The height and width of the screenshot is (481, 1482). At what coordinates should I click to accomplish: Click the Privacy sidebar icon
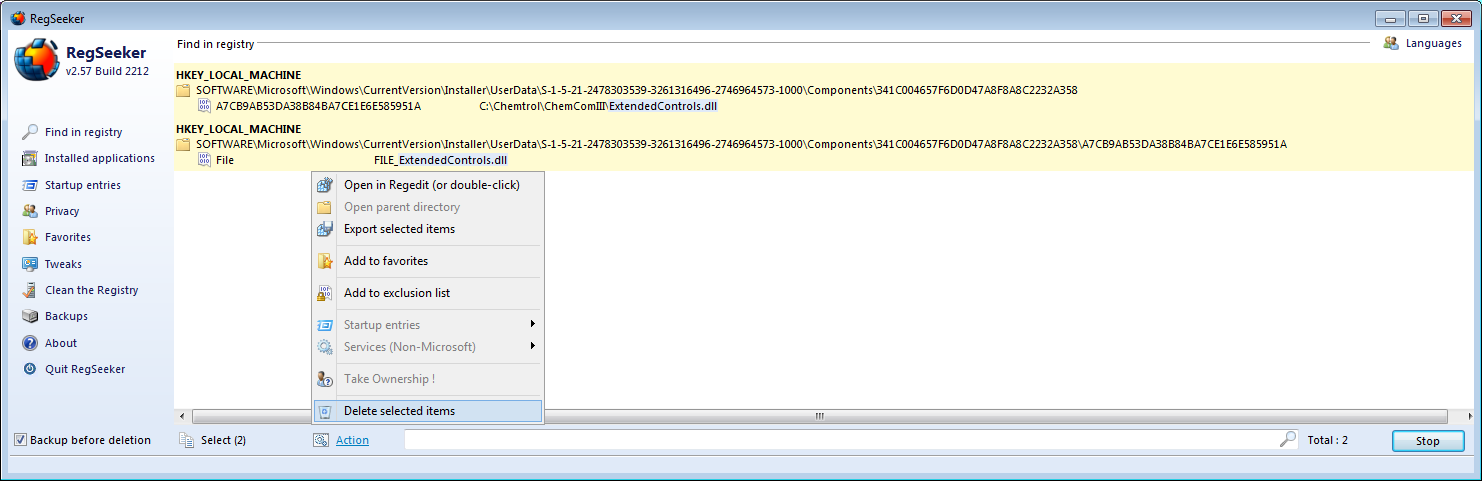[30, 211]
